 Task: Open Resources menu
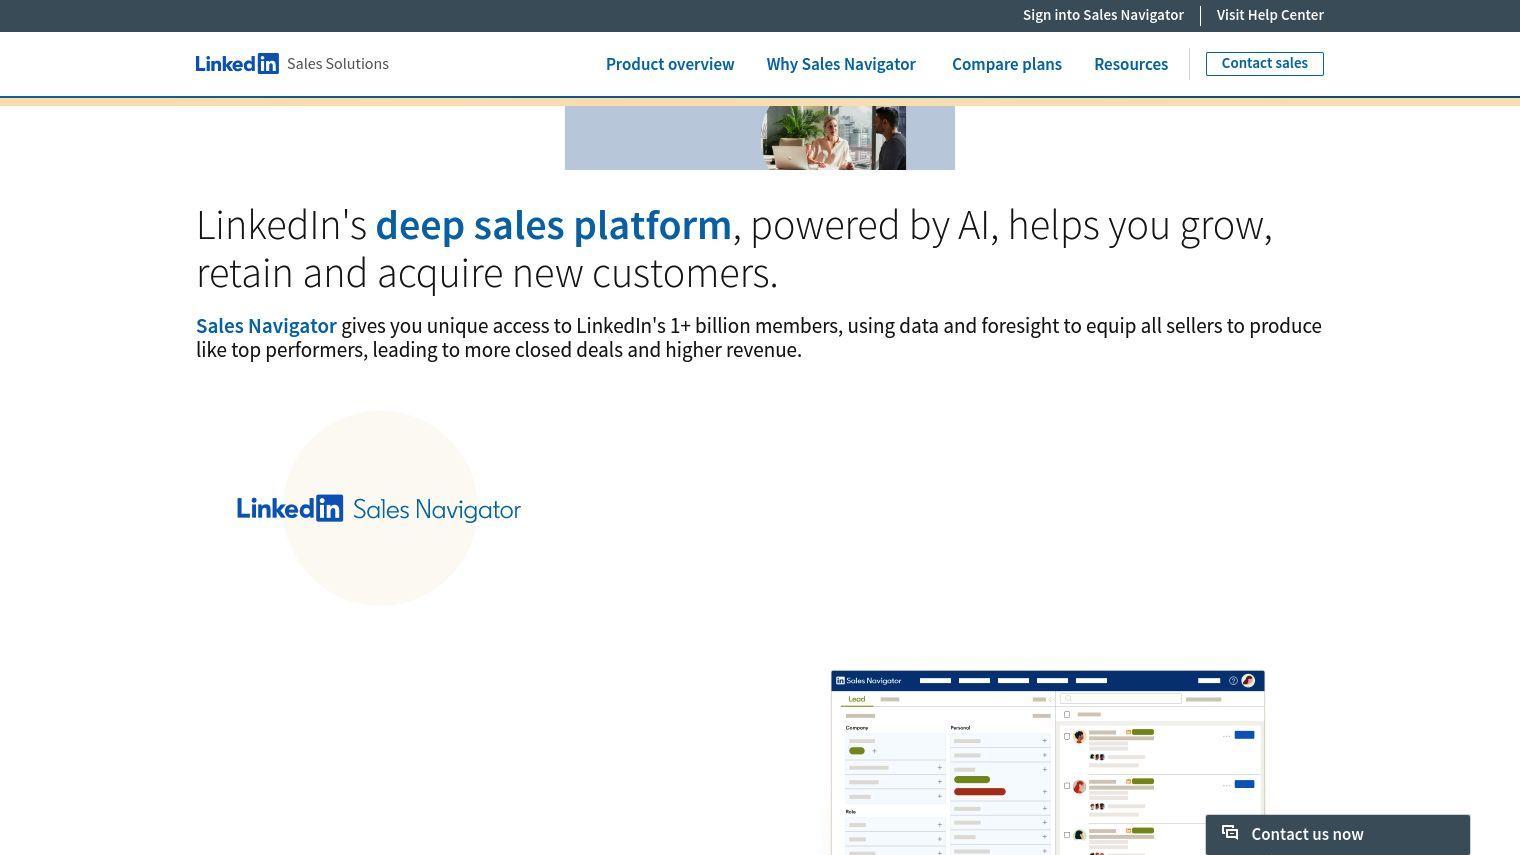1131,64
